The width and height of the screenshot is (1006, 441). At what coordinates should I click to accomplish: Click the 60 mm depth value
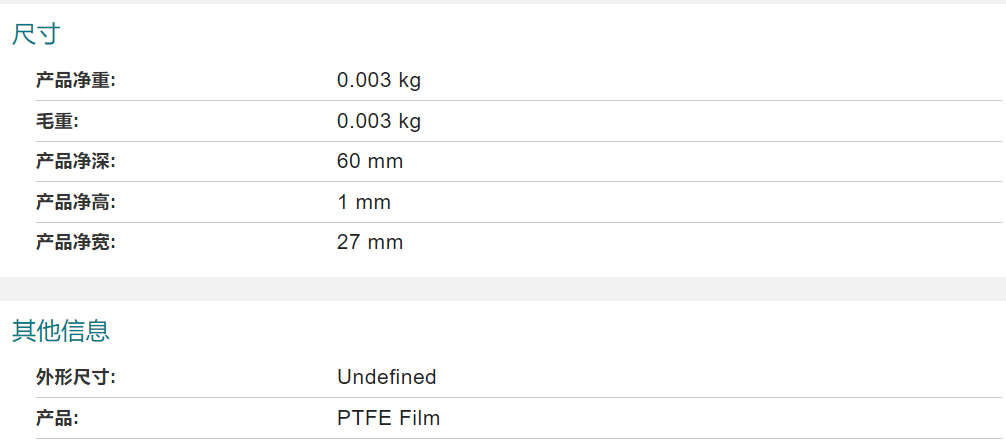point(370,162)
